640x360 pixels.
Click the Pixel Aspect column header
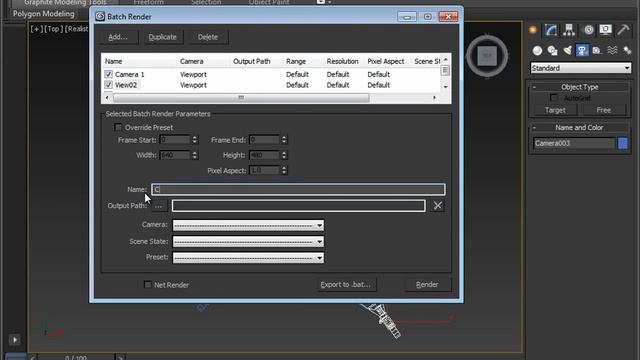[x=386, y=61]
